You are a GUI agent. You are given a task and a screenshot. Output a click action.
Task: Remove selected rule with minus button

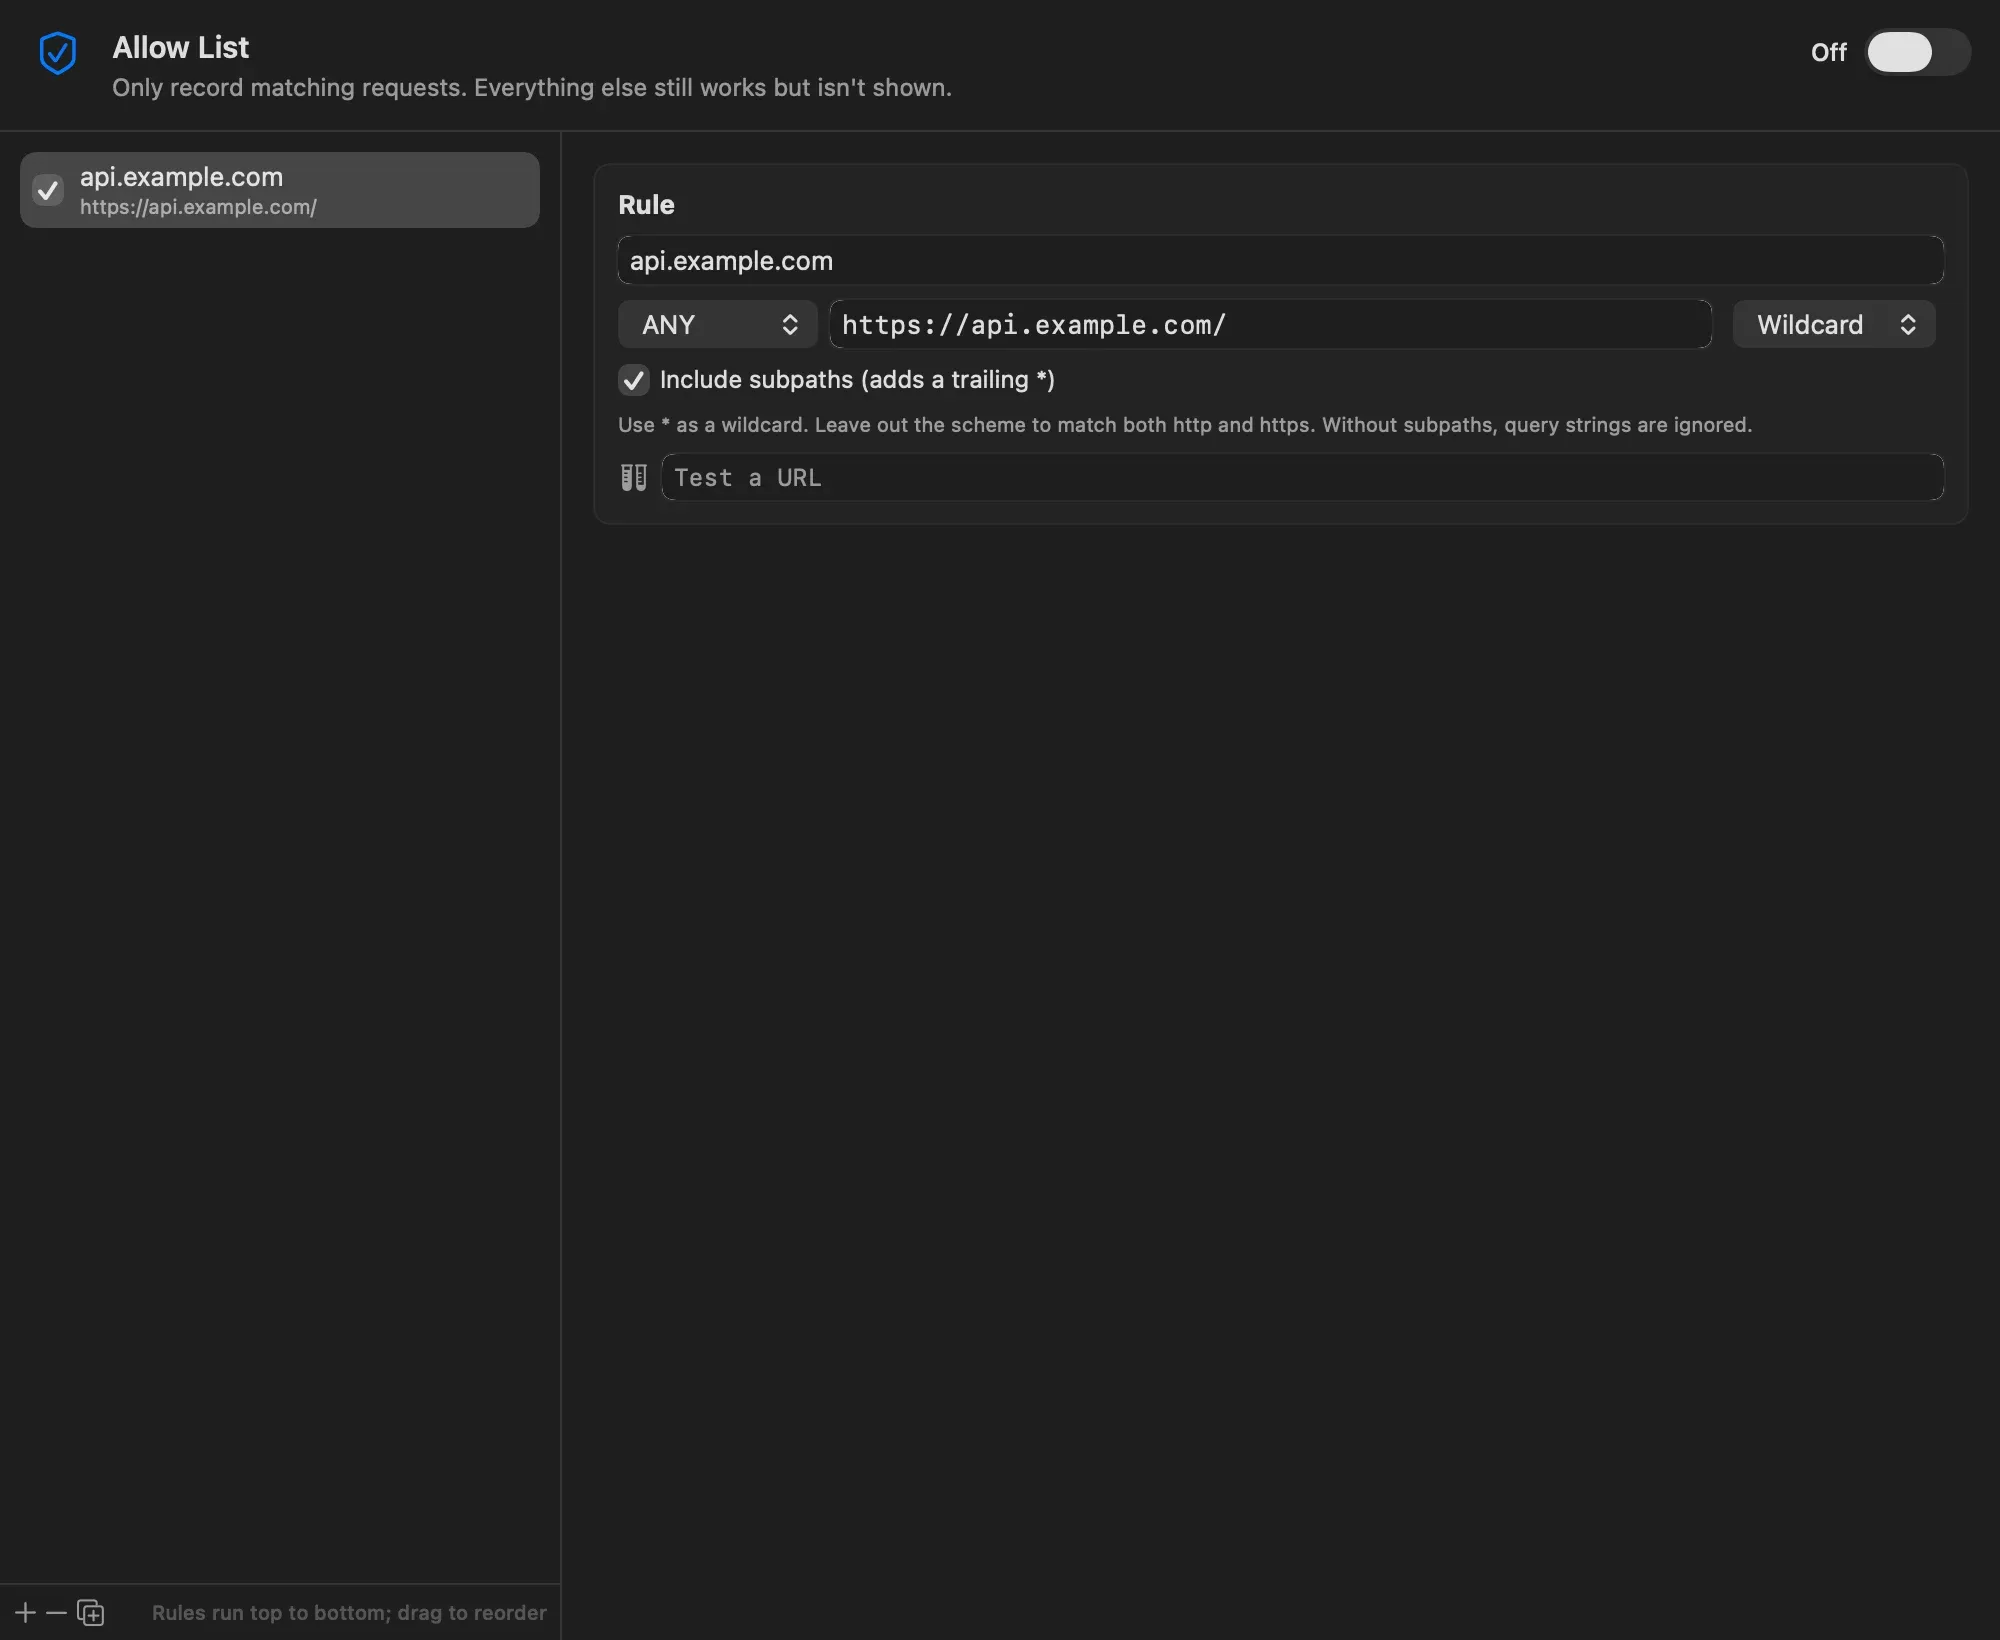pyautogui.click(x=56, y=1612)
